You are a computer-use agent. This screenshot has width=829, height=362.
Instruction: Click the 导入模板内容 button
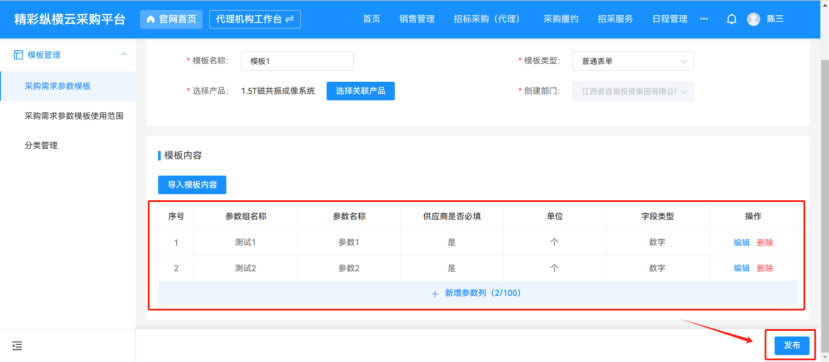192,185
